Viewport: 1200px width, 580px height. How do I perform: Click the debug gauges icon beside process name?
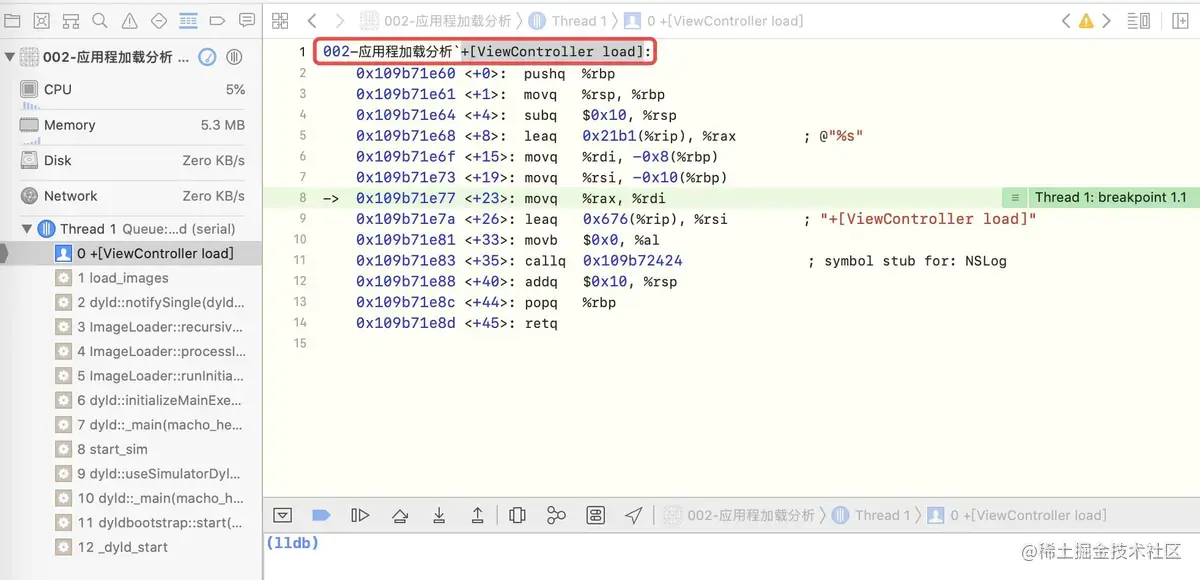207,57
